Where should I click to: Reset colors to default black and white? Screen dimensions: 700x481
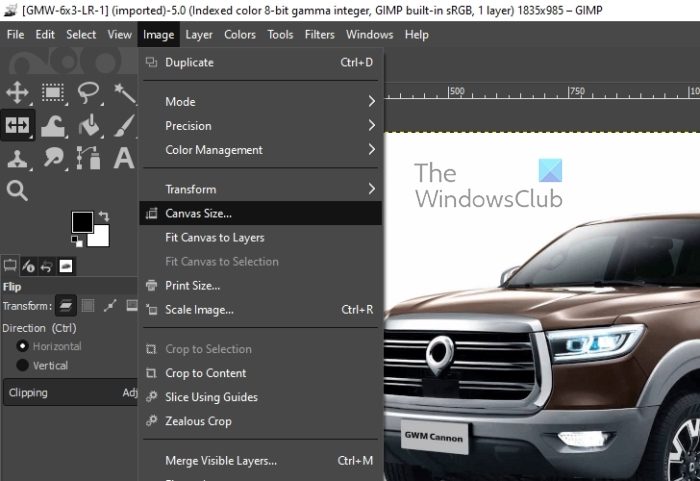pos(77,241)
